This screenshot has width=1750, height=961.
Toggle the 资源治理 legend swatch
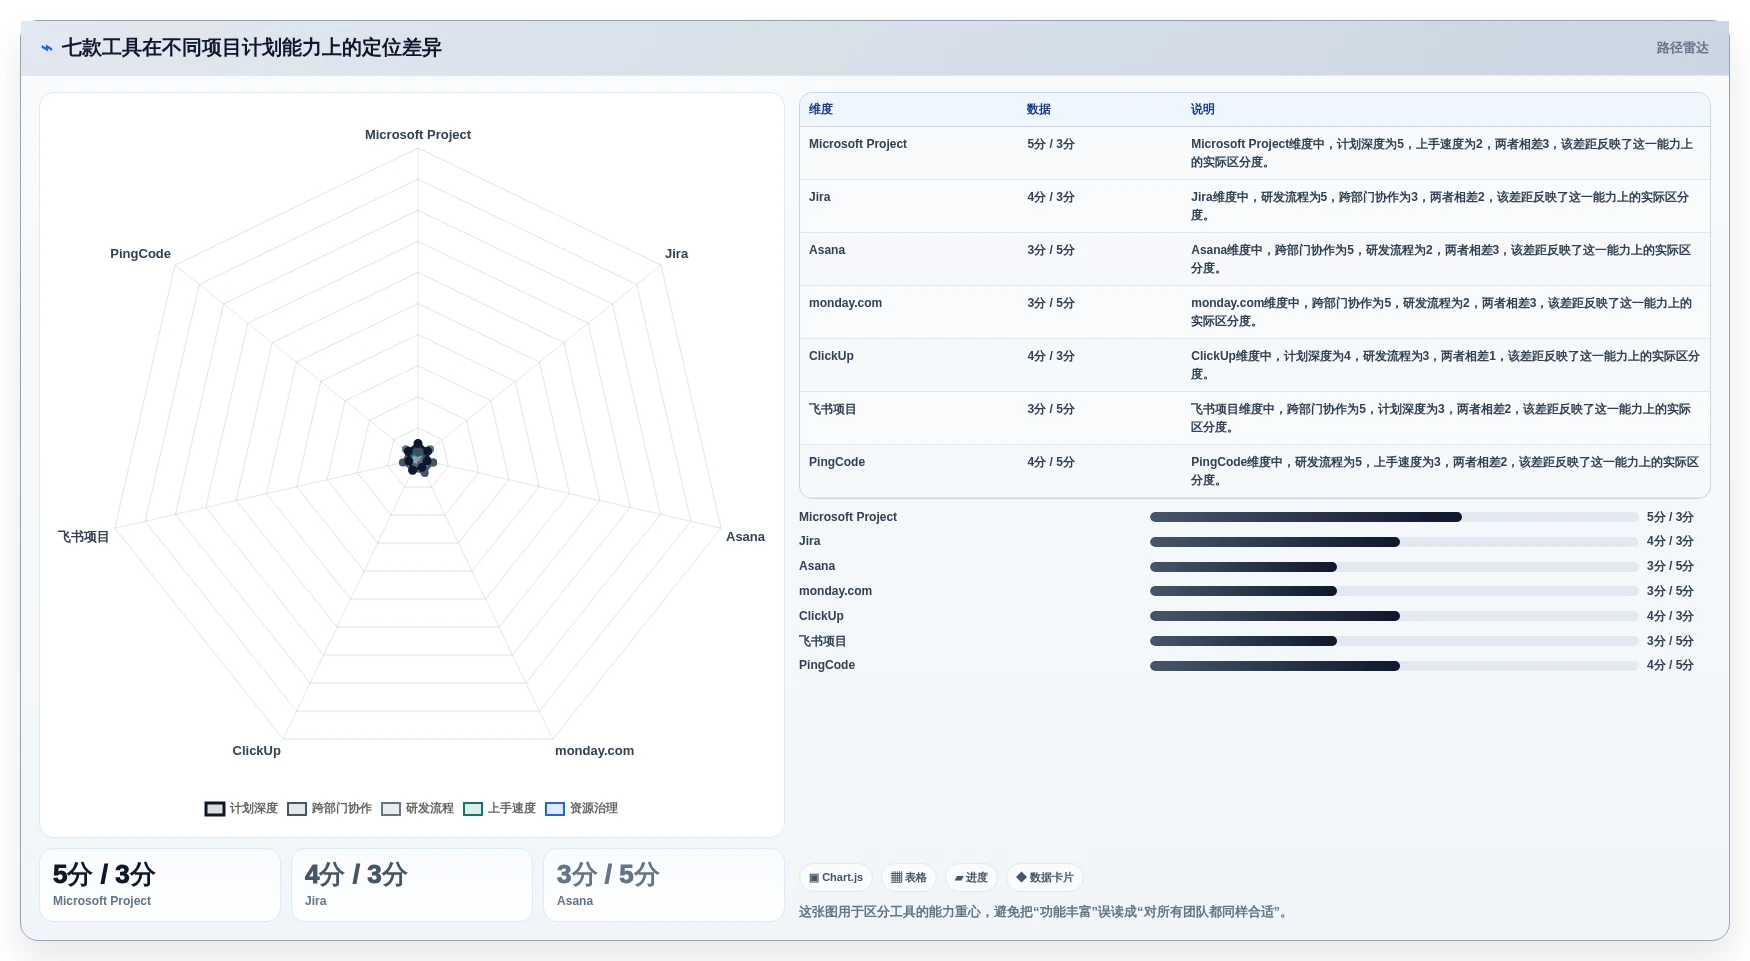tap(555, 809)
